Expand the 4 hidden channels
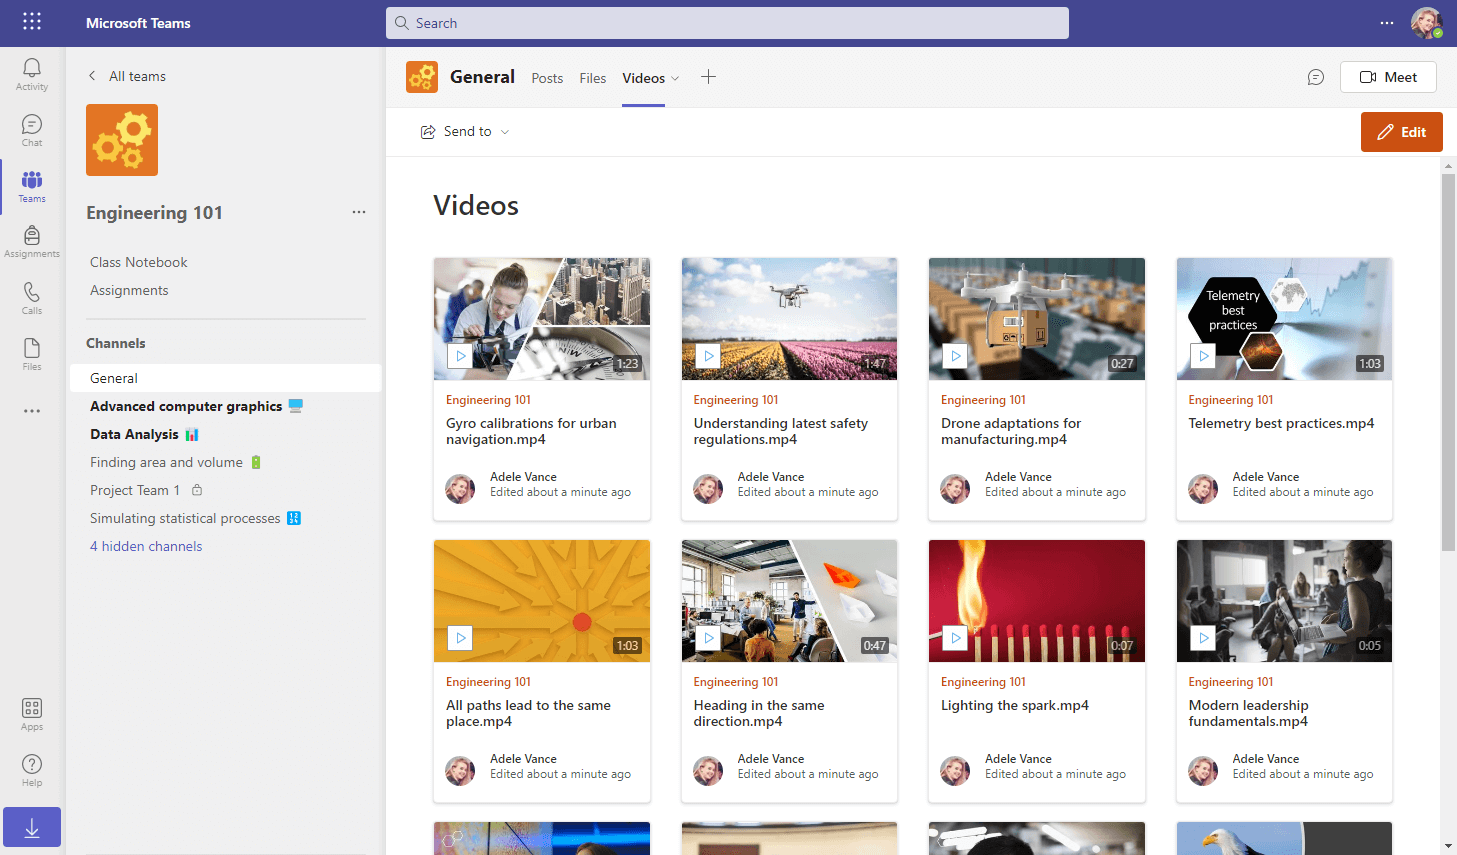 coord(146,545)
